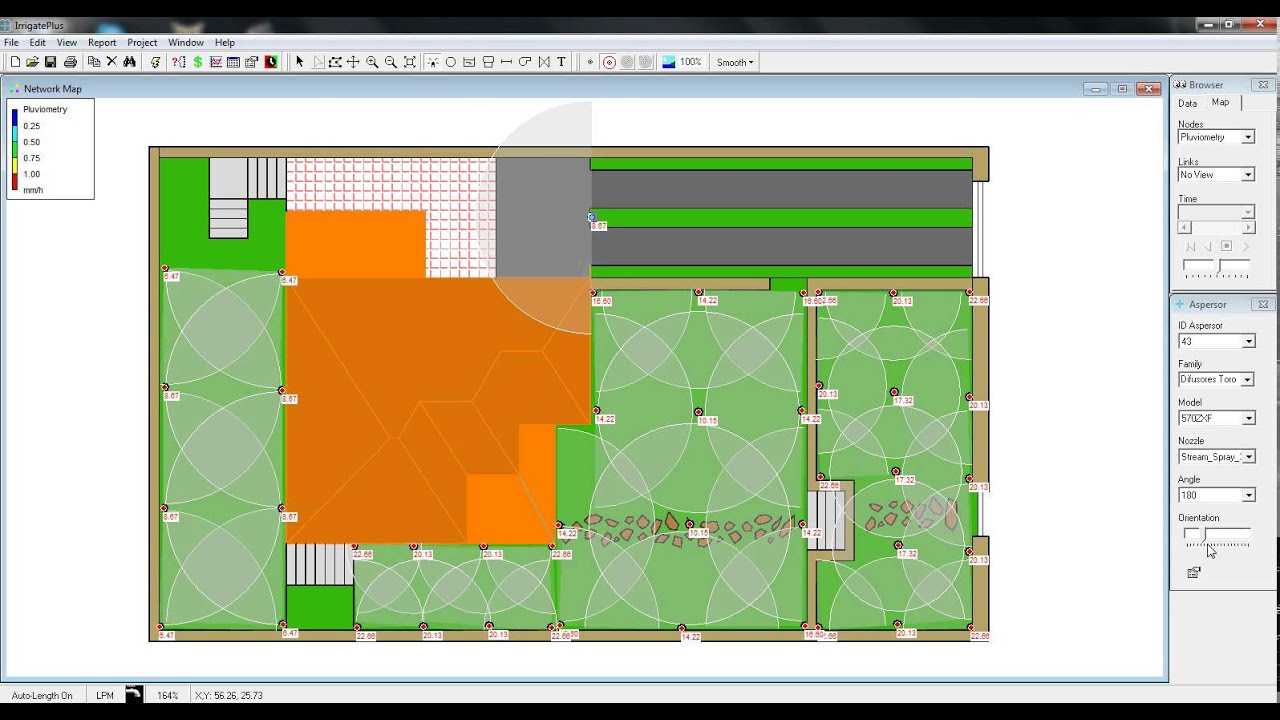
Task: Select the pan (four-arrow) tool
Action: (353, 62)
